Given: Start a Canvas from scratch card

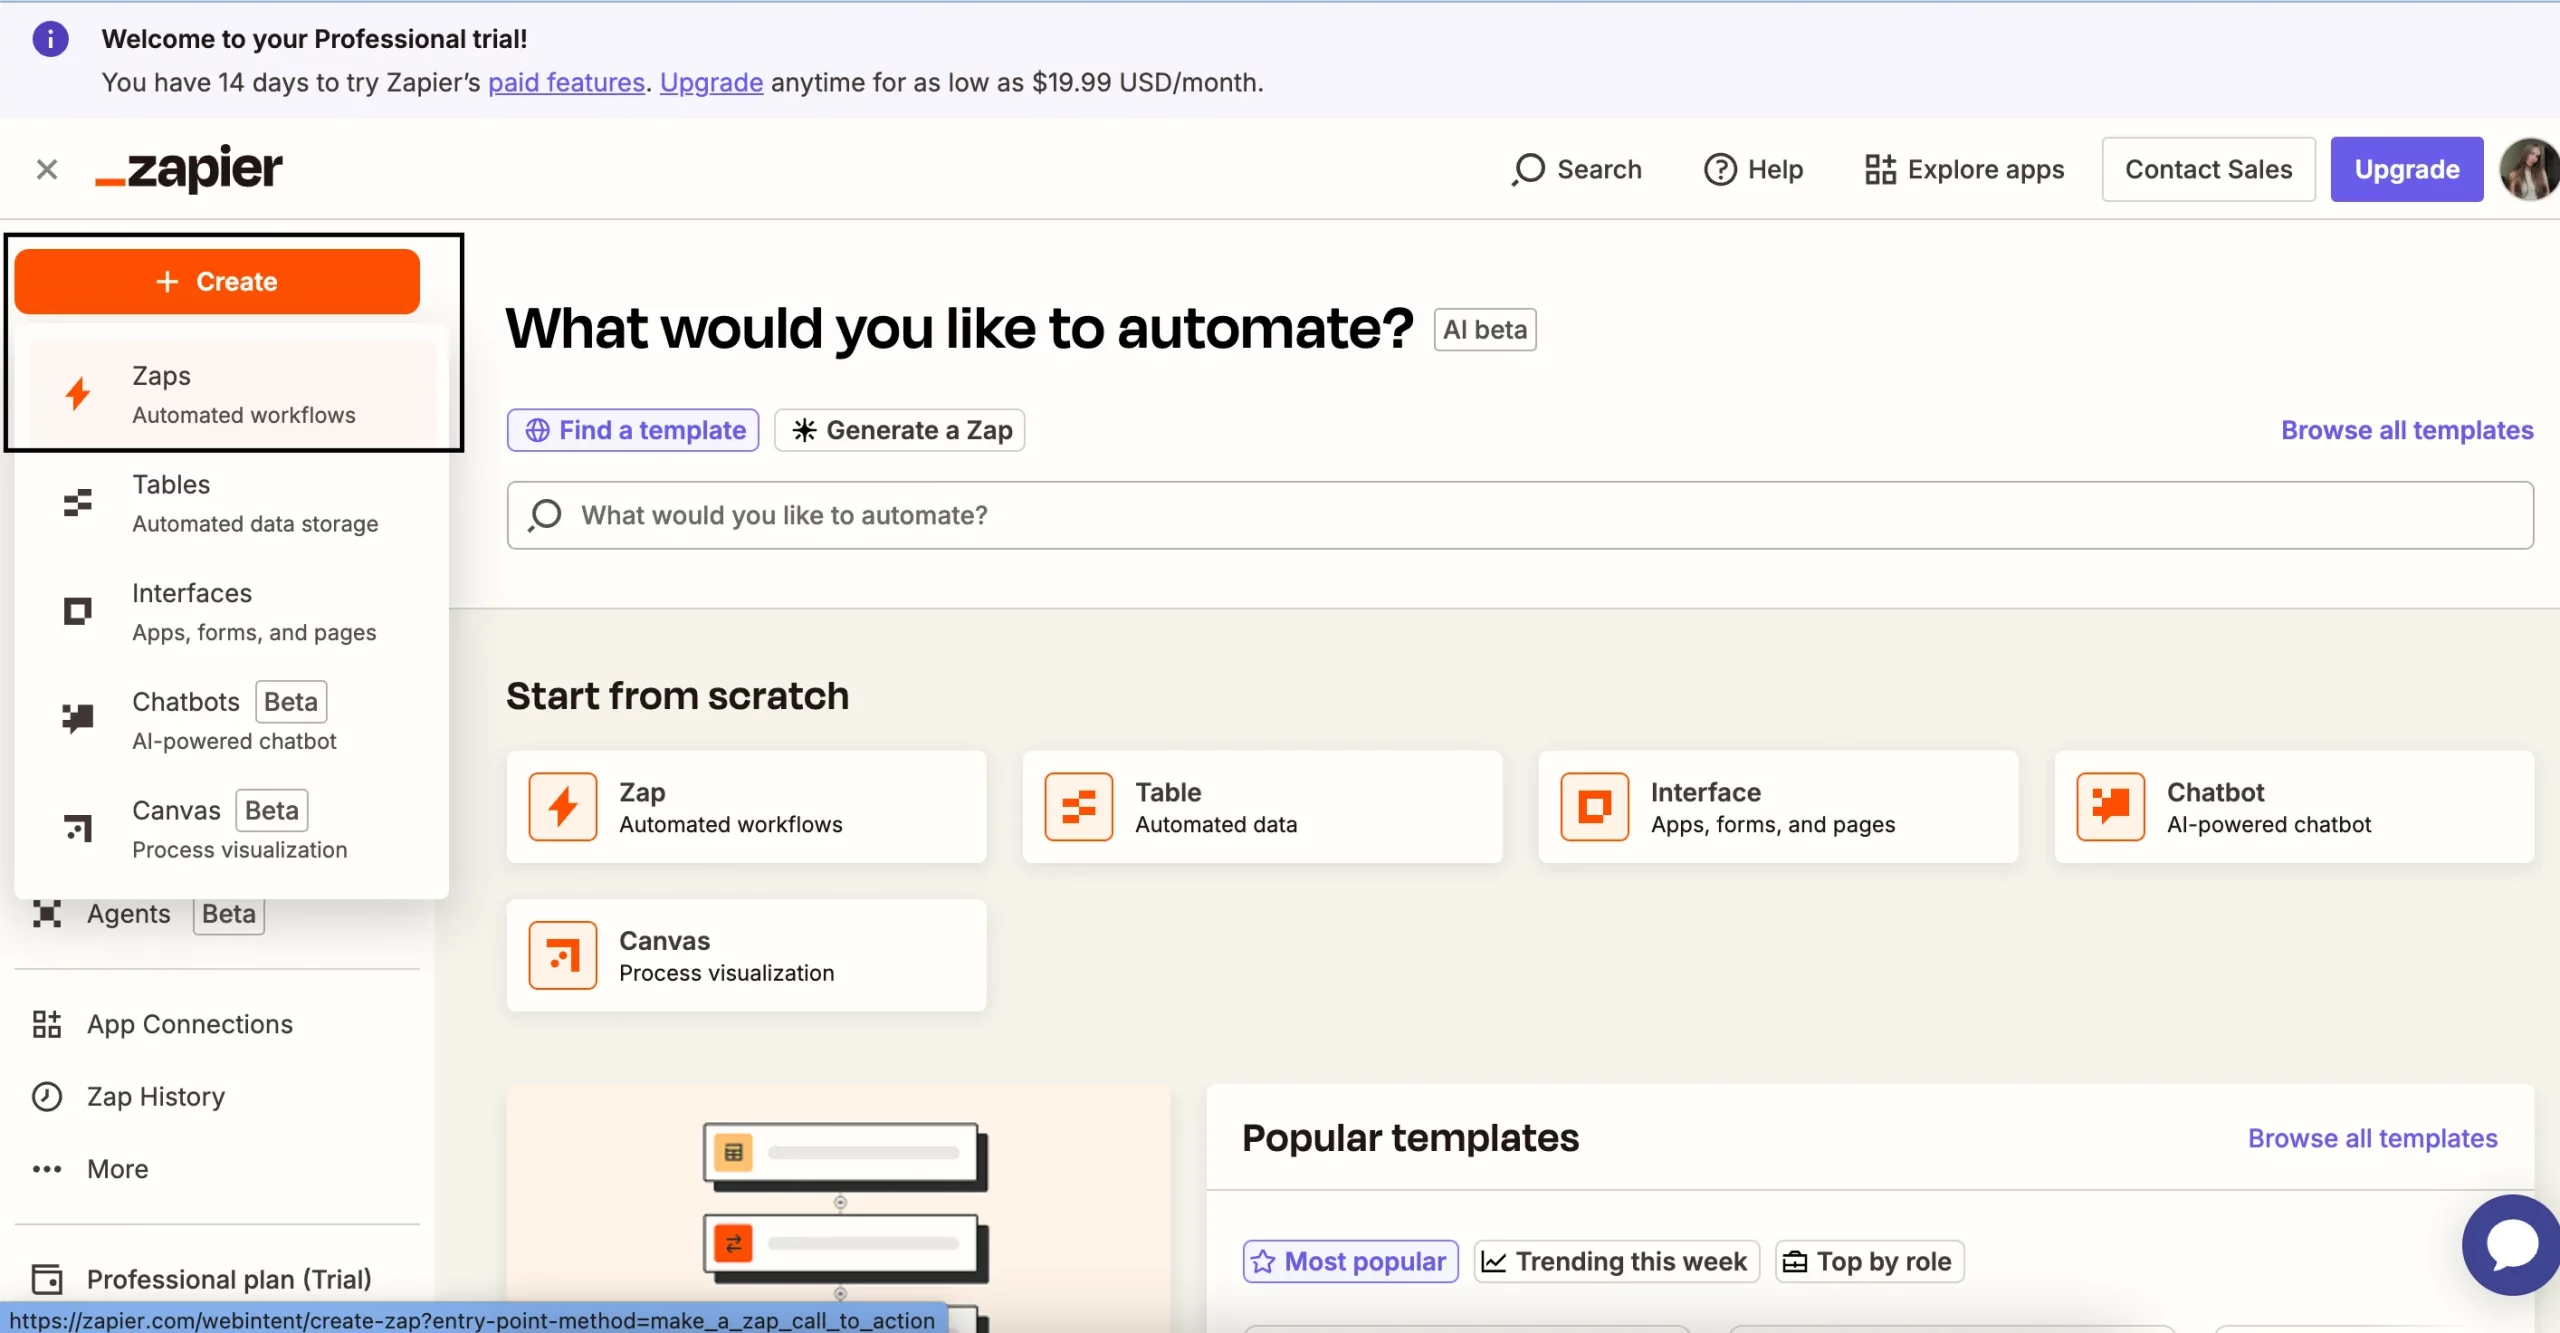Looking at the screenshot, I should [x=746, y=955].
